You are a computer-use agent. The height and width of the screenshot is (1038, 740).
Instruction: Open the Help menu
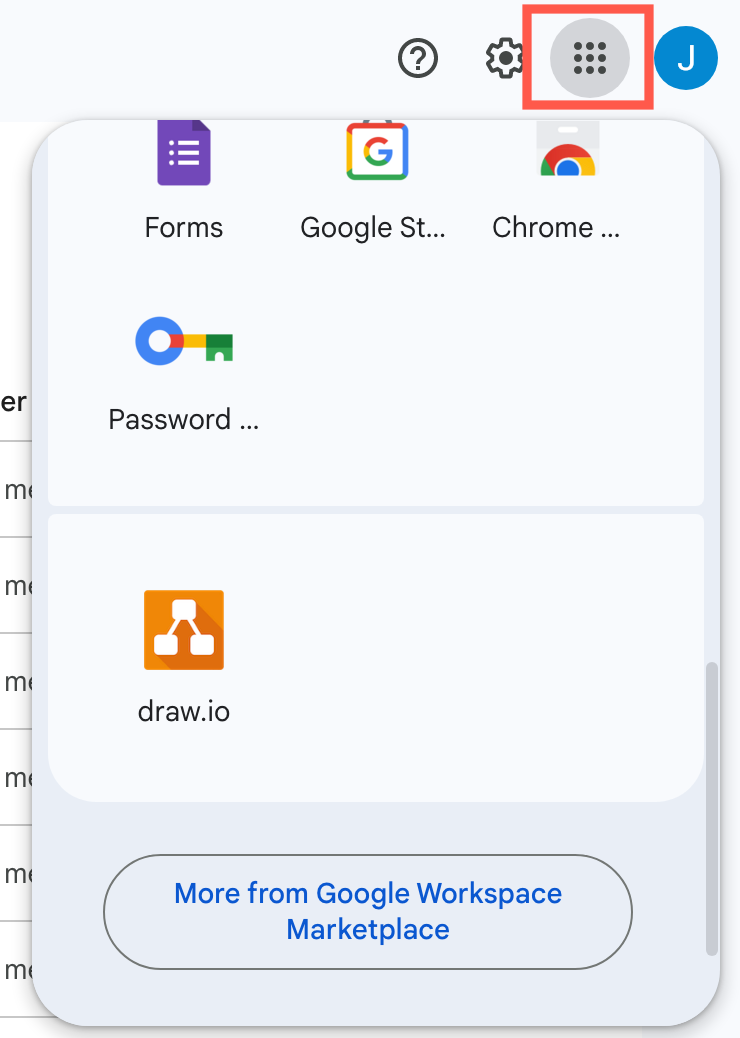418,58
